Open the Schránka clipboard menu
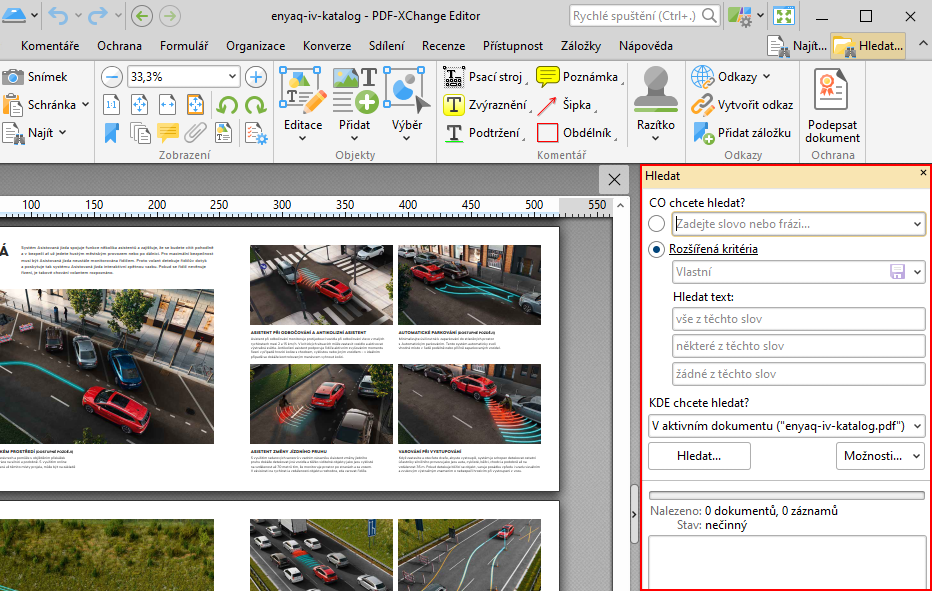 point(46,105)
